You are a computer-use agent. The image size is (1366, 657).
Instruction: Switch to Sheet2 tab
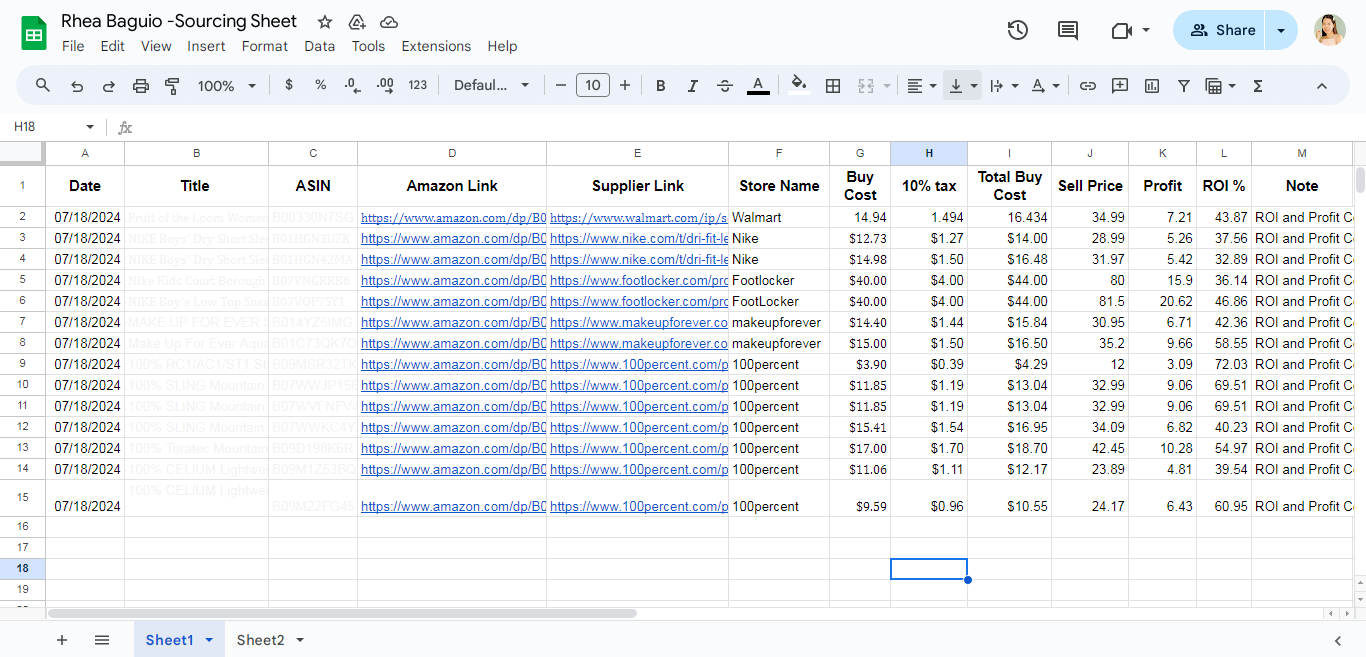(x=261, y=640)
